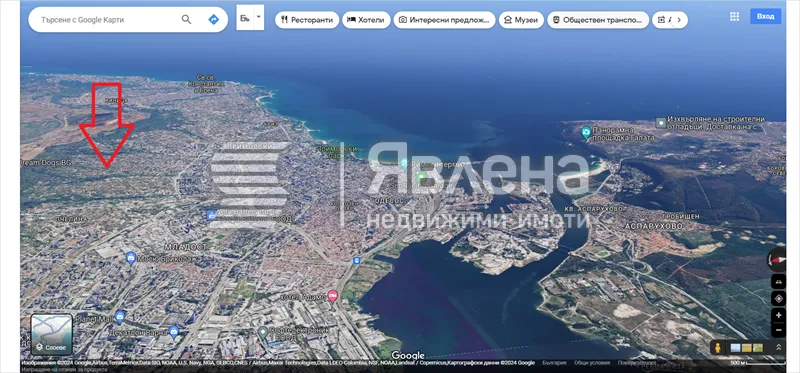
Task: Show my location with the target icon
Action: pos(779,299)
